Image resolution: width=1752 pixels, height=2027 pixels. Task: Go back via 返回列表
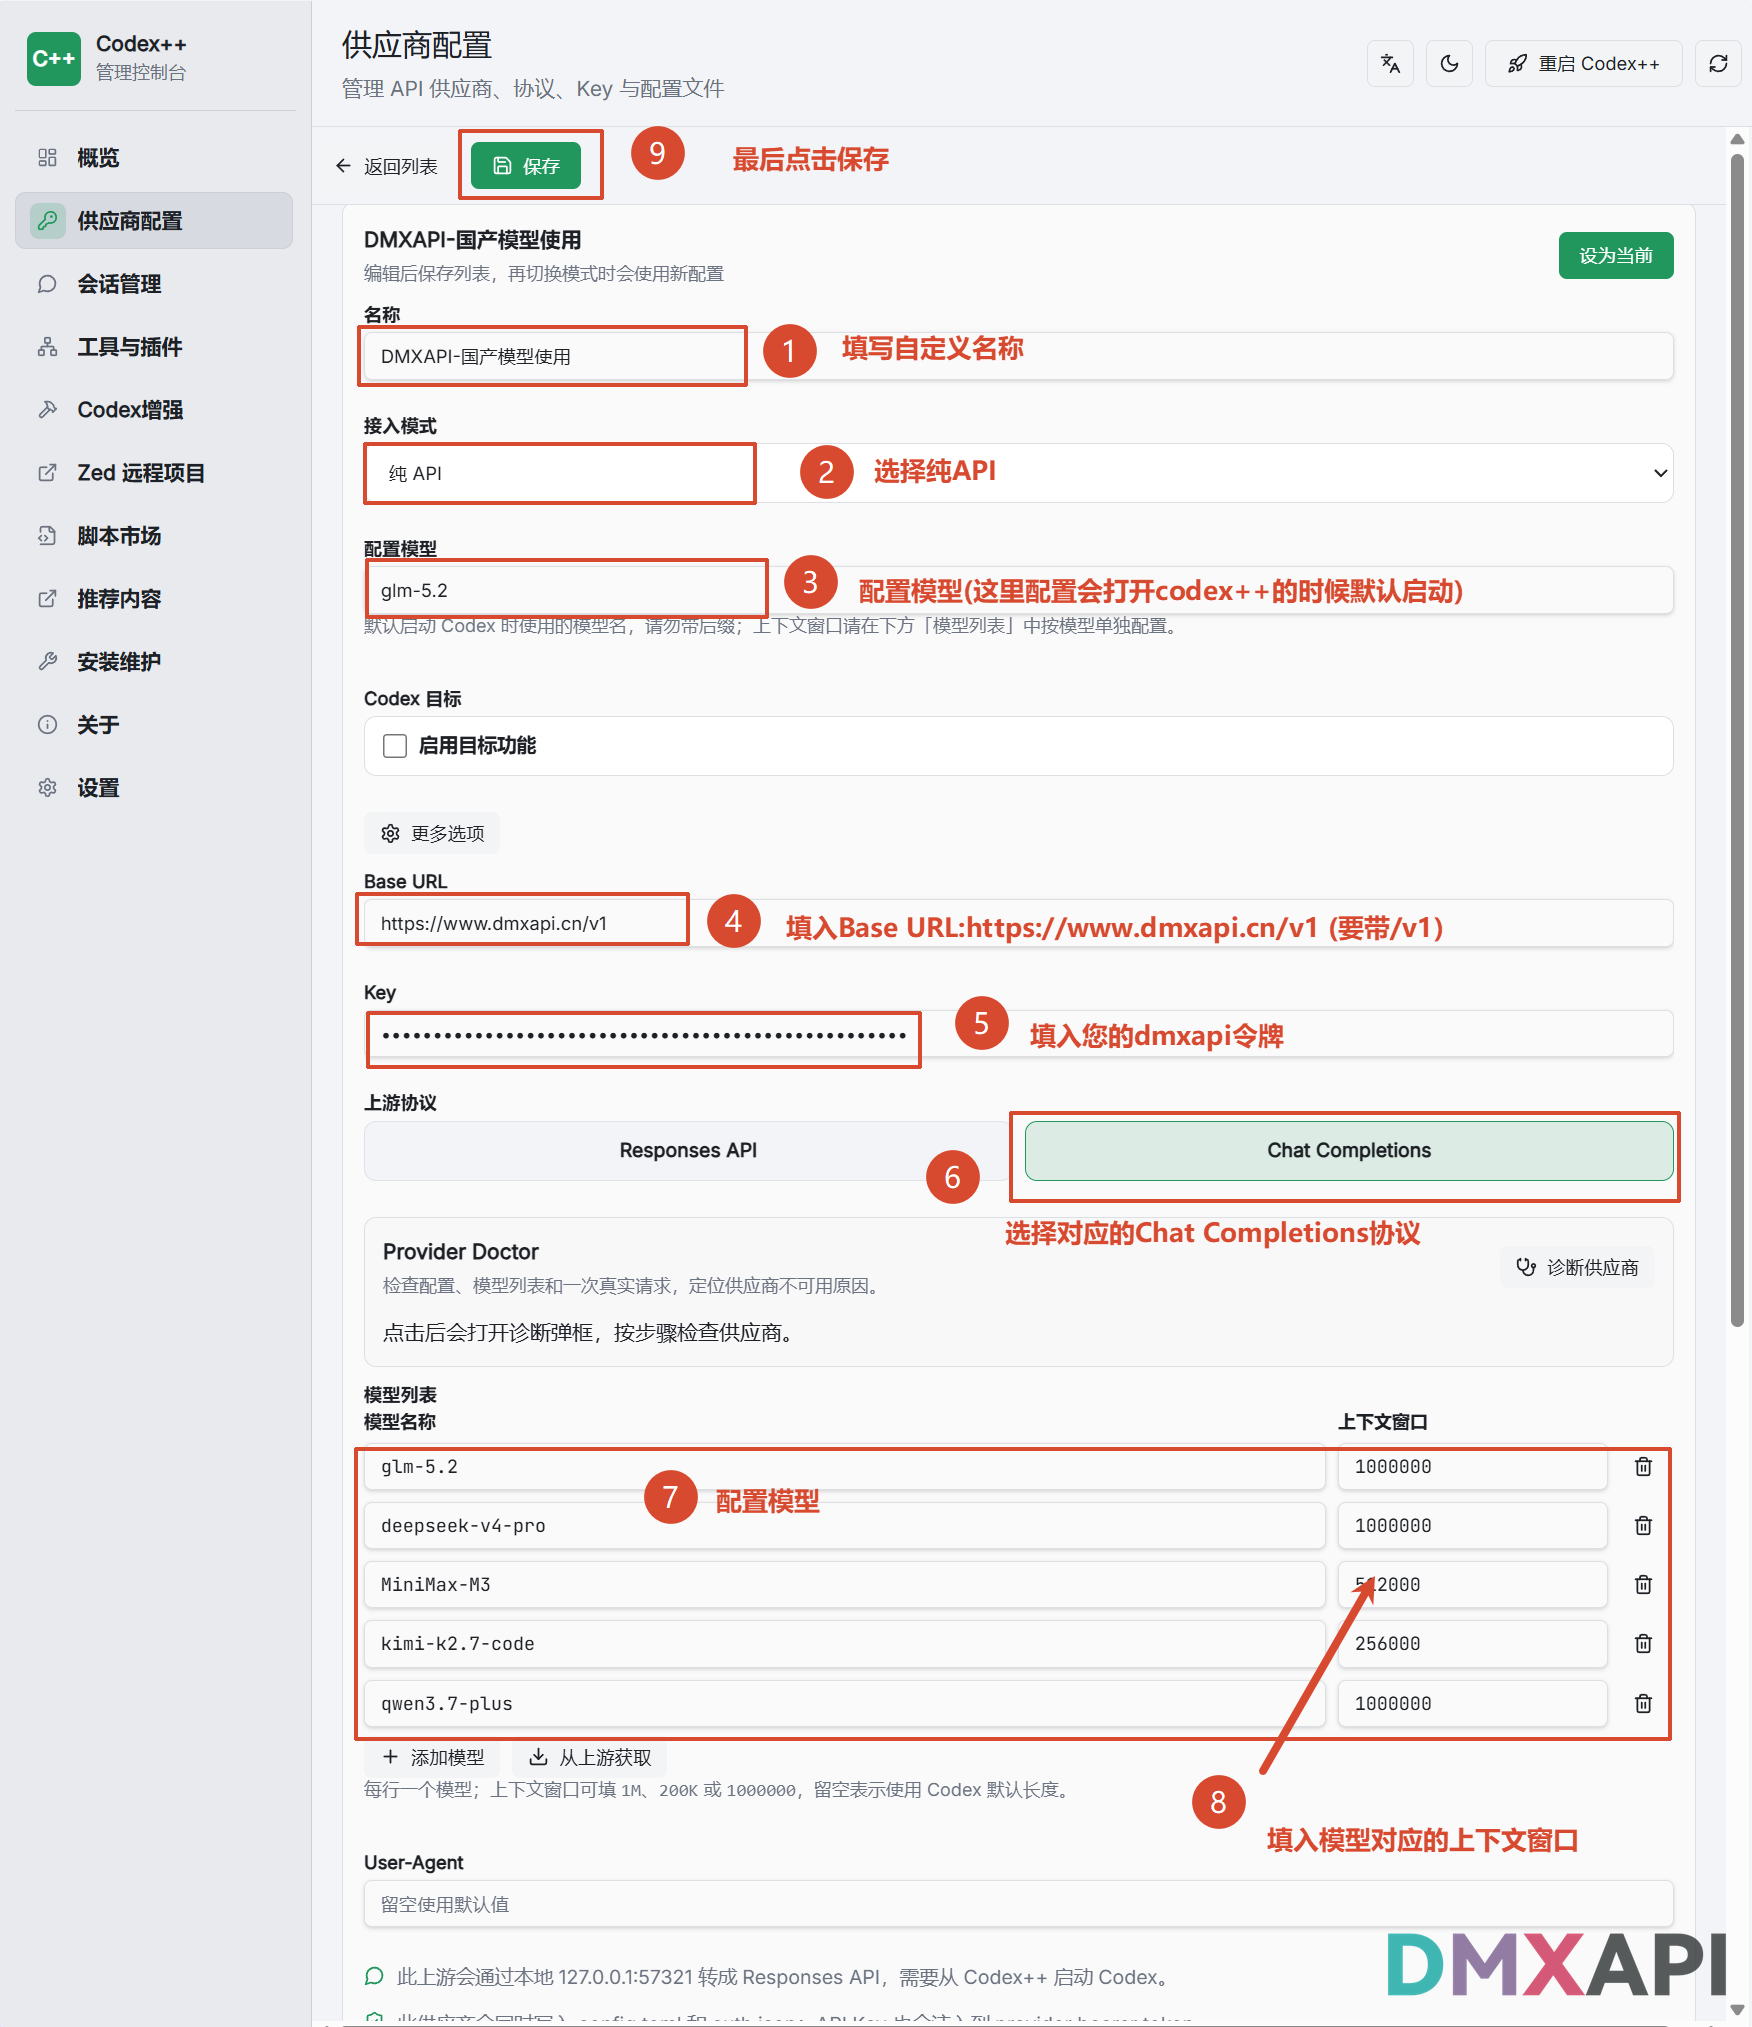coord(387,166)
